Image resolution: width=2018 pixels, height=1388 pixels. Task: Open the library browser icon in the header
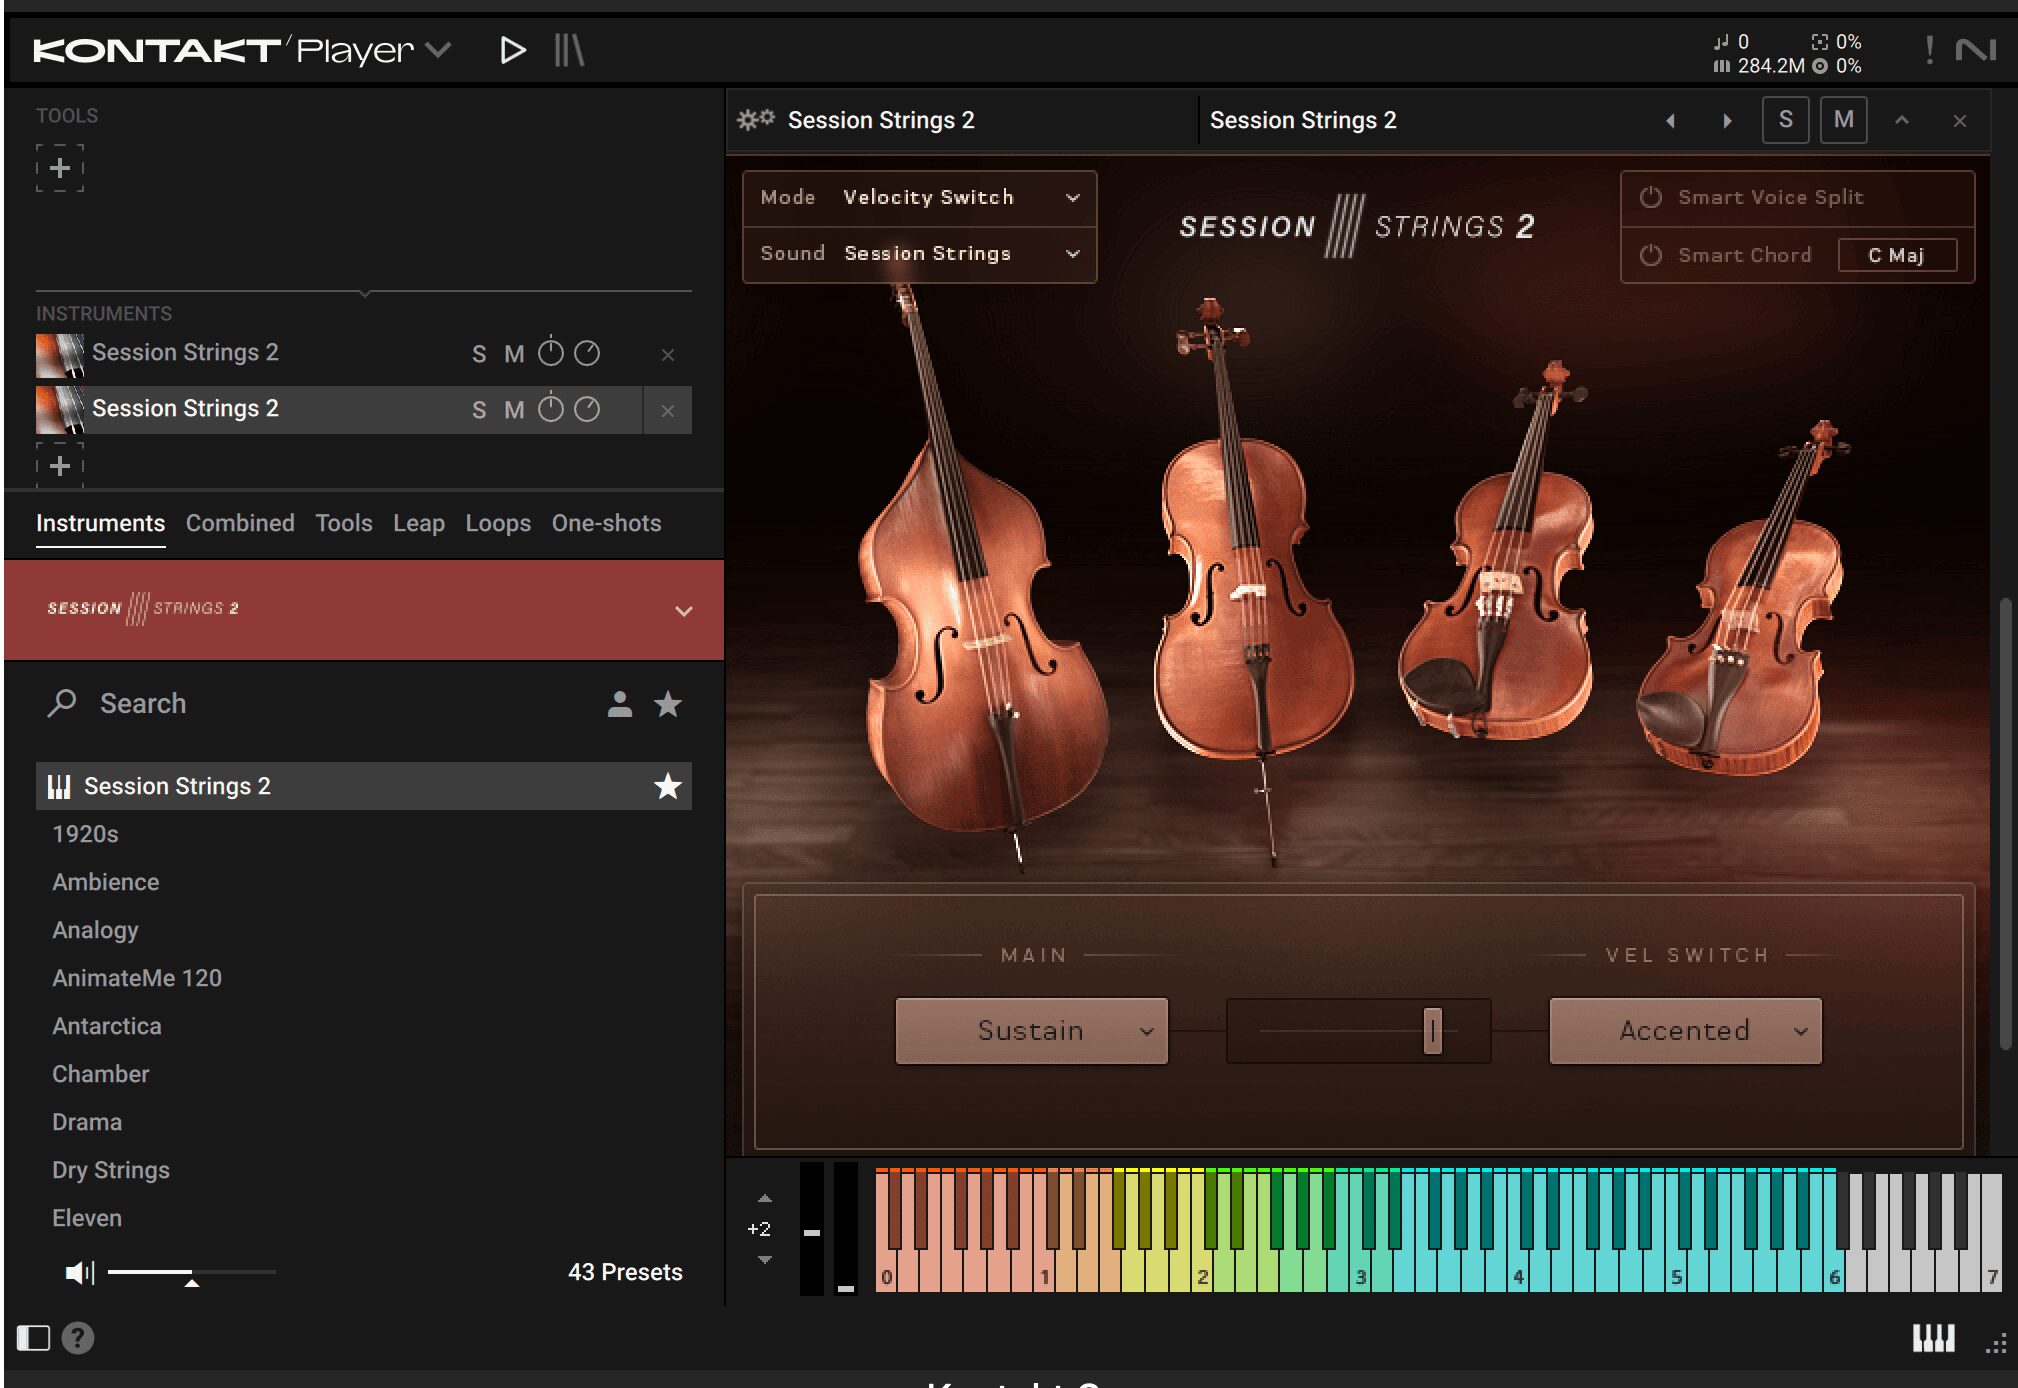coord(569,50)
